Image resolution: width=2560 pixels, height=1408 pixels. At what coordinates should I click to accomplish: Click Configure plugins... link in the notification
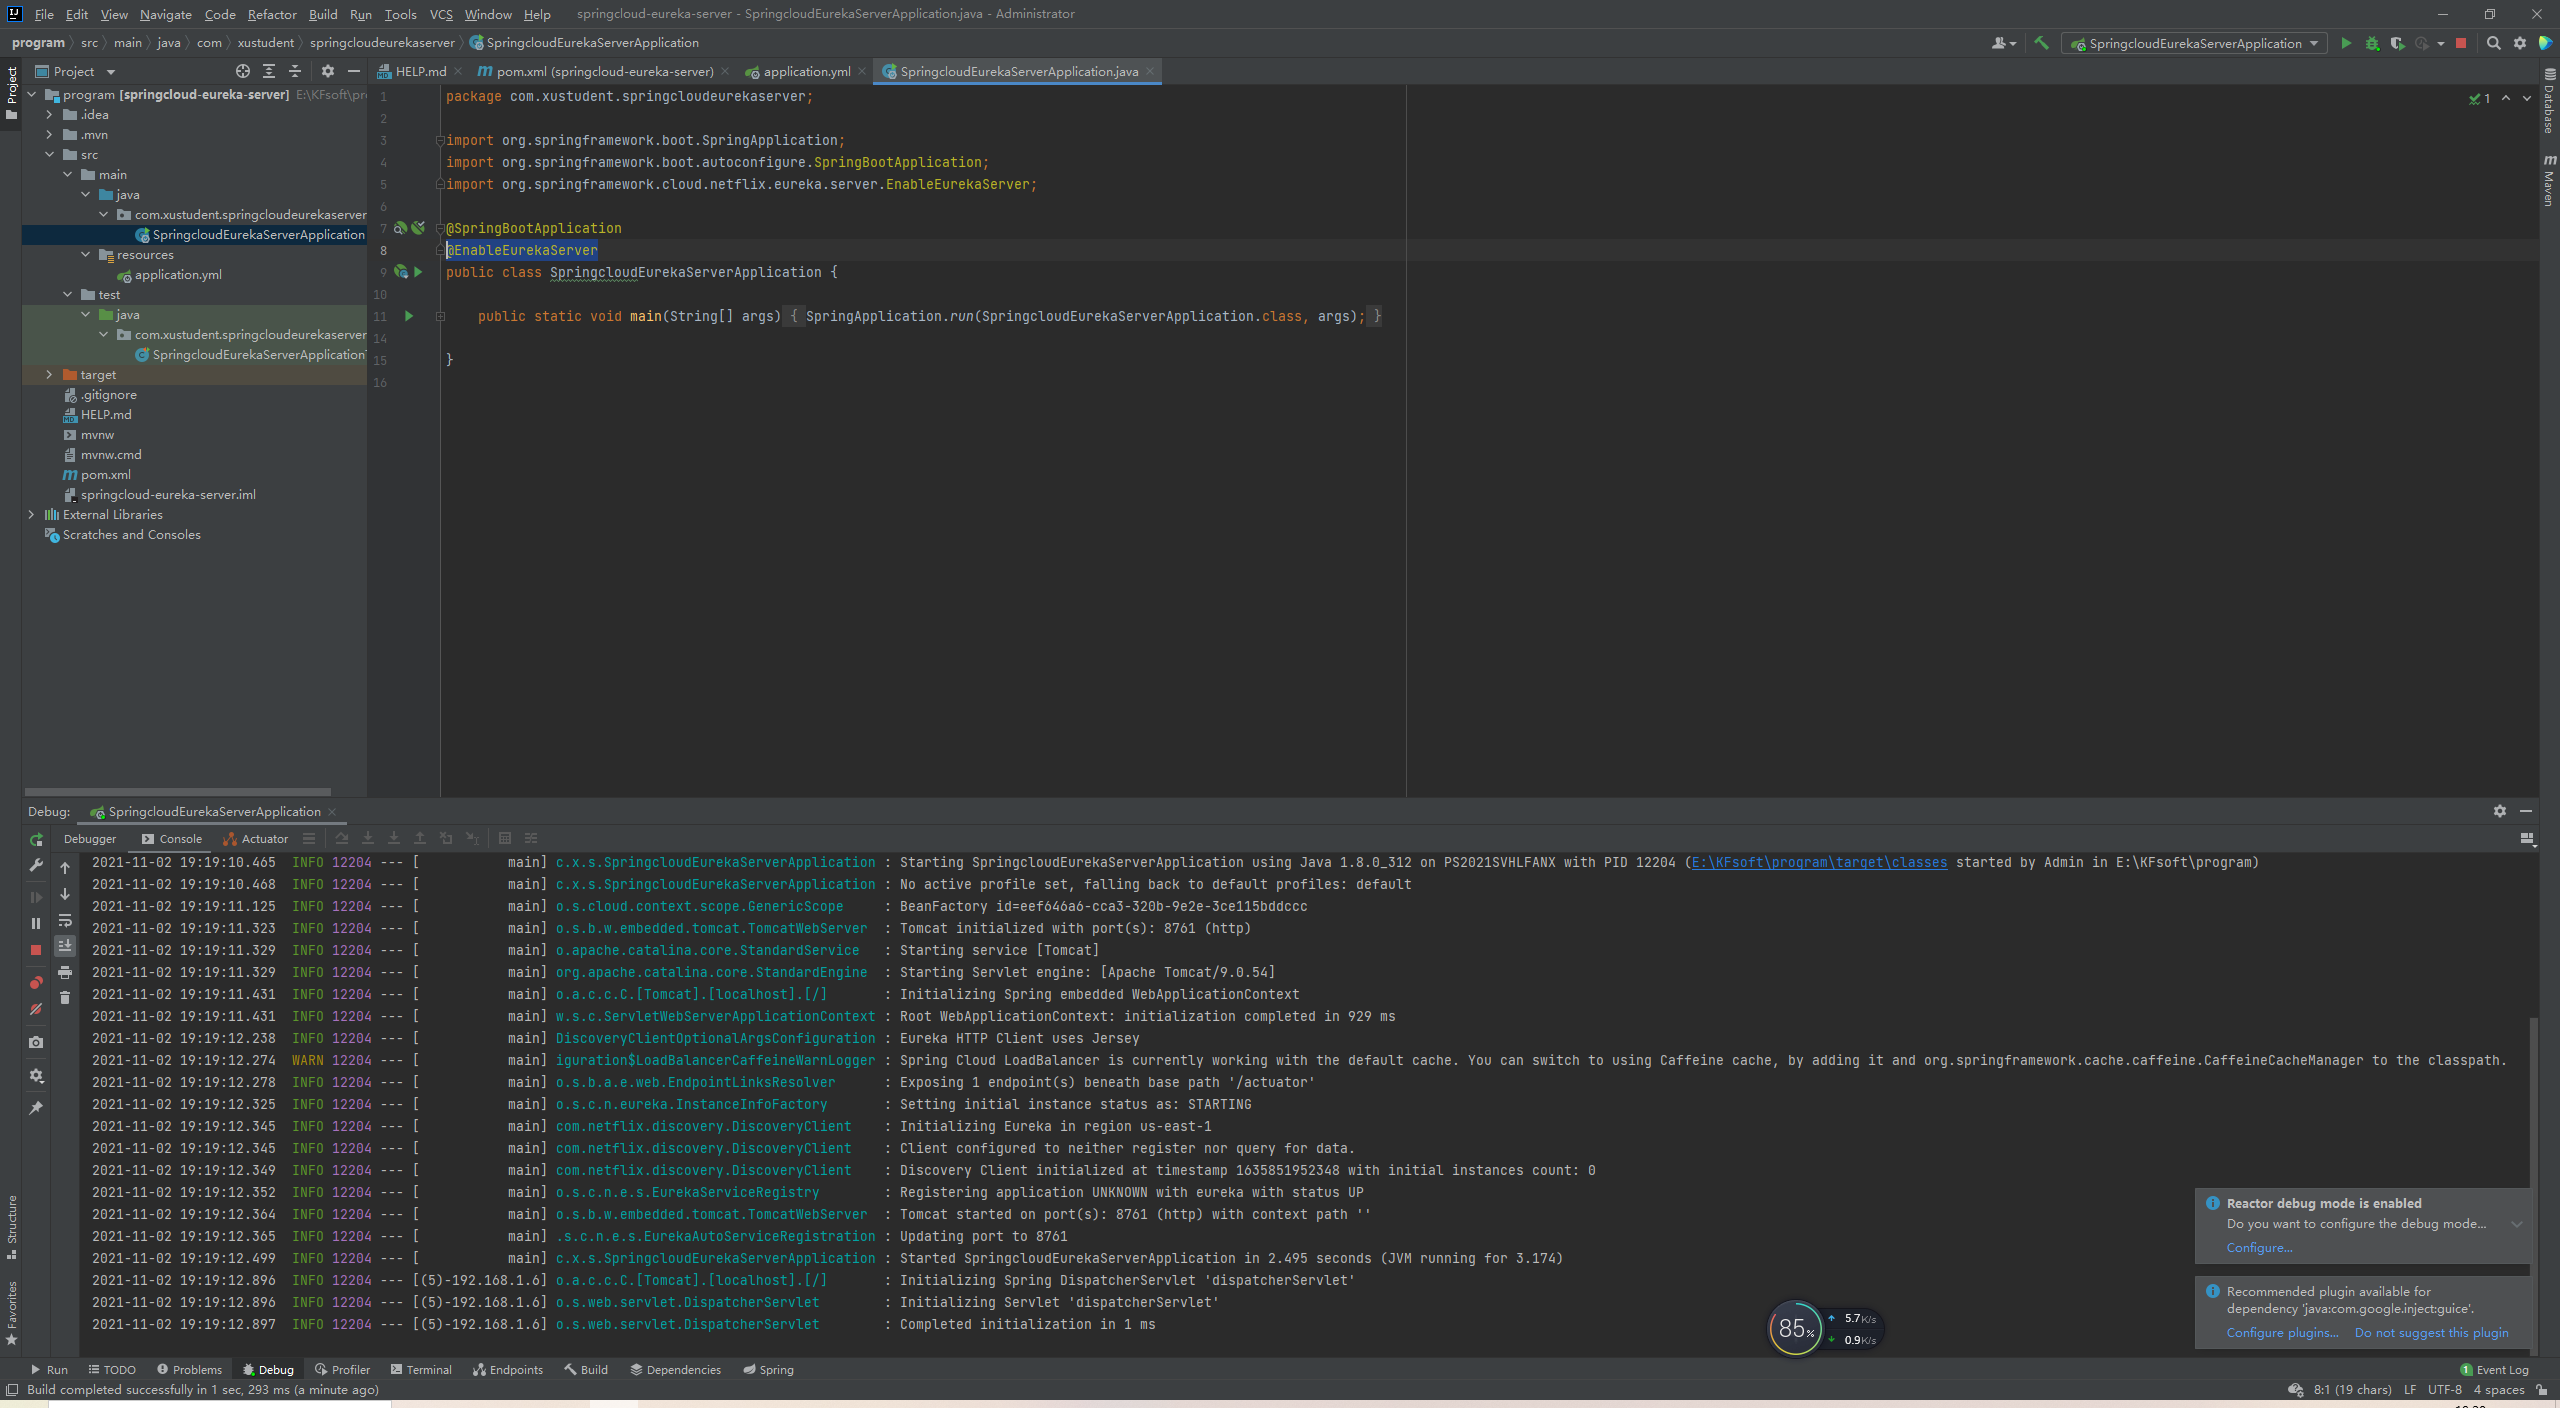(x=2282, y=1332)
